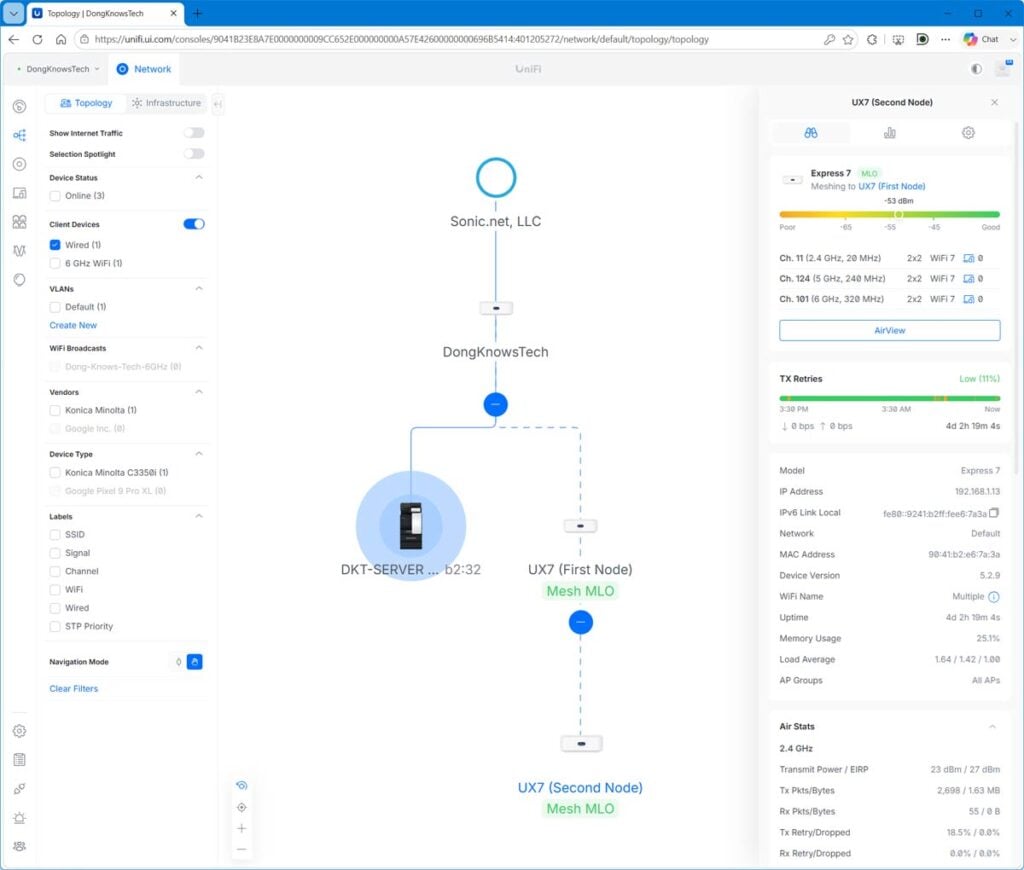The image size is (1024, 870).
Task: Click the map zoom in plus button
Action: point(242,828)
